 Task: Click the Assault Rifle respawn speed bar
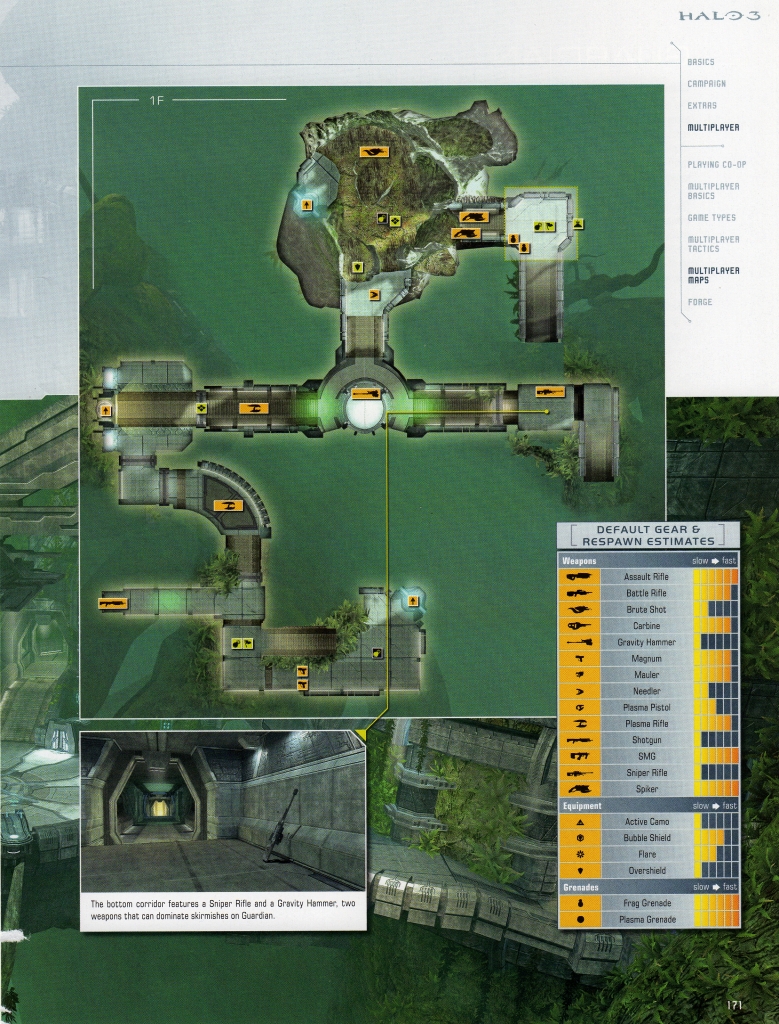pyautogui.click(x=716, y=577)
